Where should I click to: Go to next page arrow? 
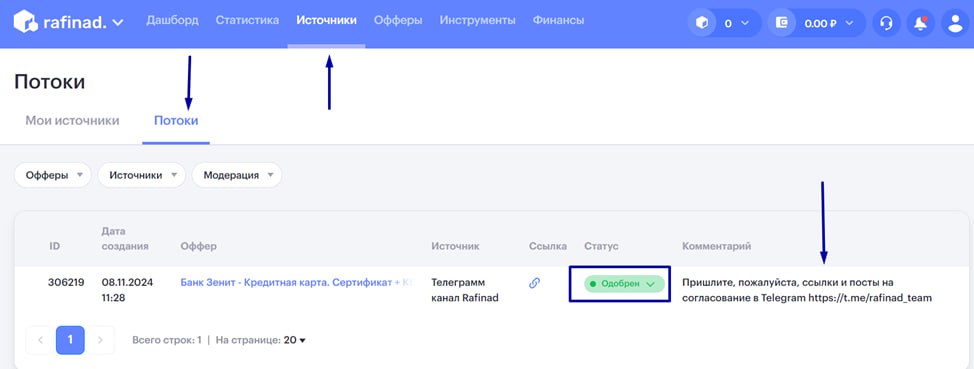click(x=101, y=340)
